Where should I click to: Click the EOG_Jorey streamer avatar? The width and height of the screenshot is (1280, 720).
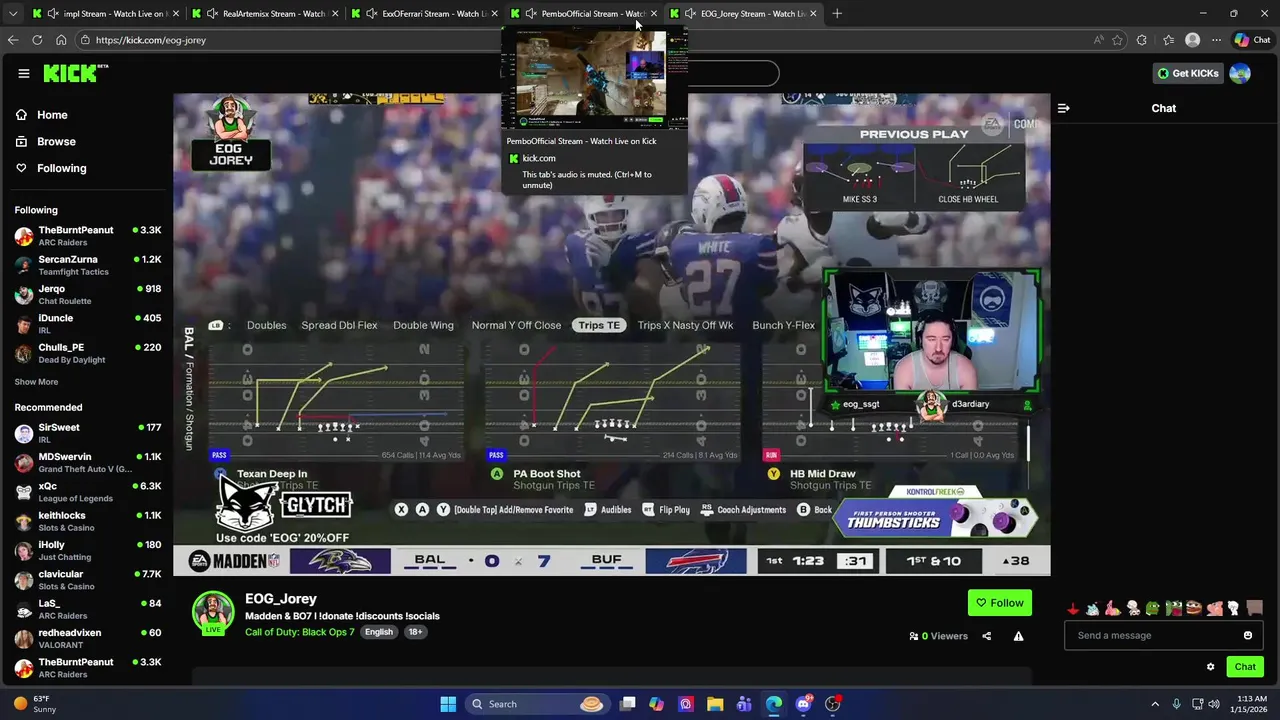(213, 612)
